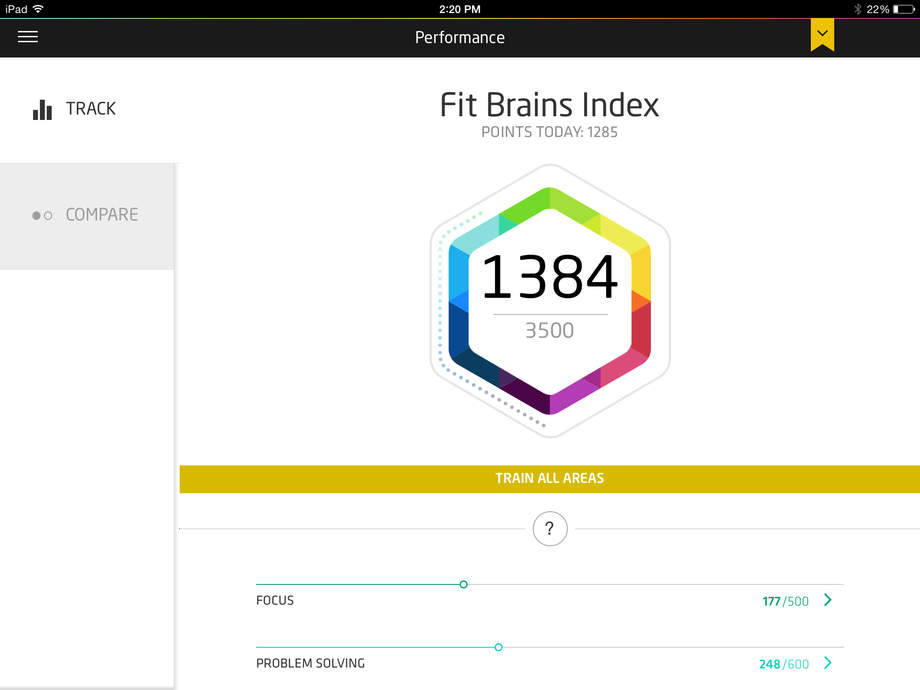
Task: Select the FOCUS category label
Action: click(275, 601)
